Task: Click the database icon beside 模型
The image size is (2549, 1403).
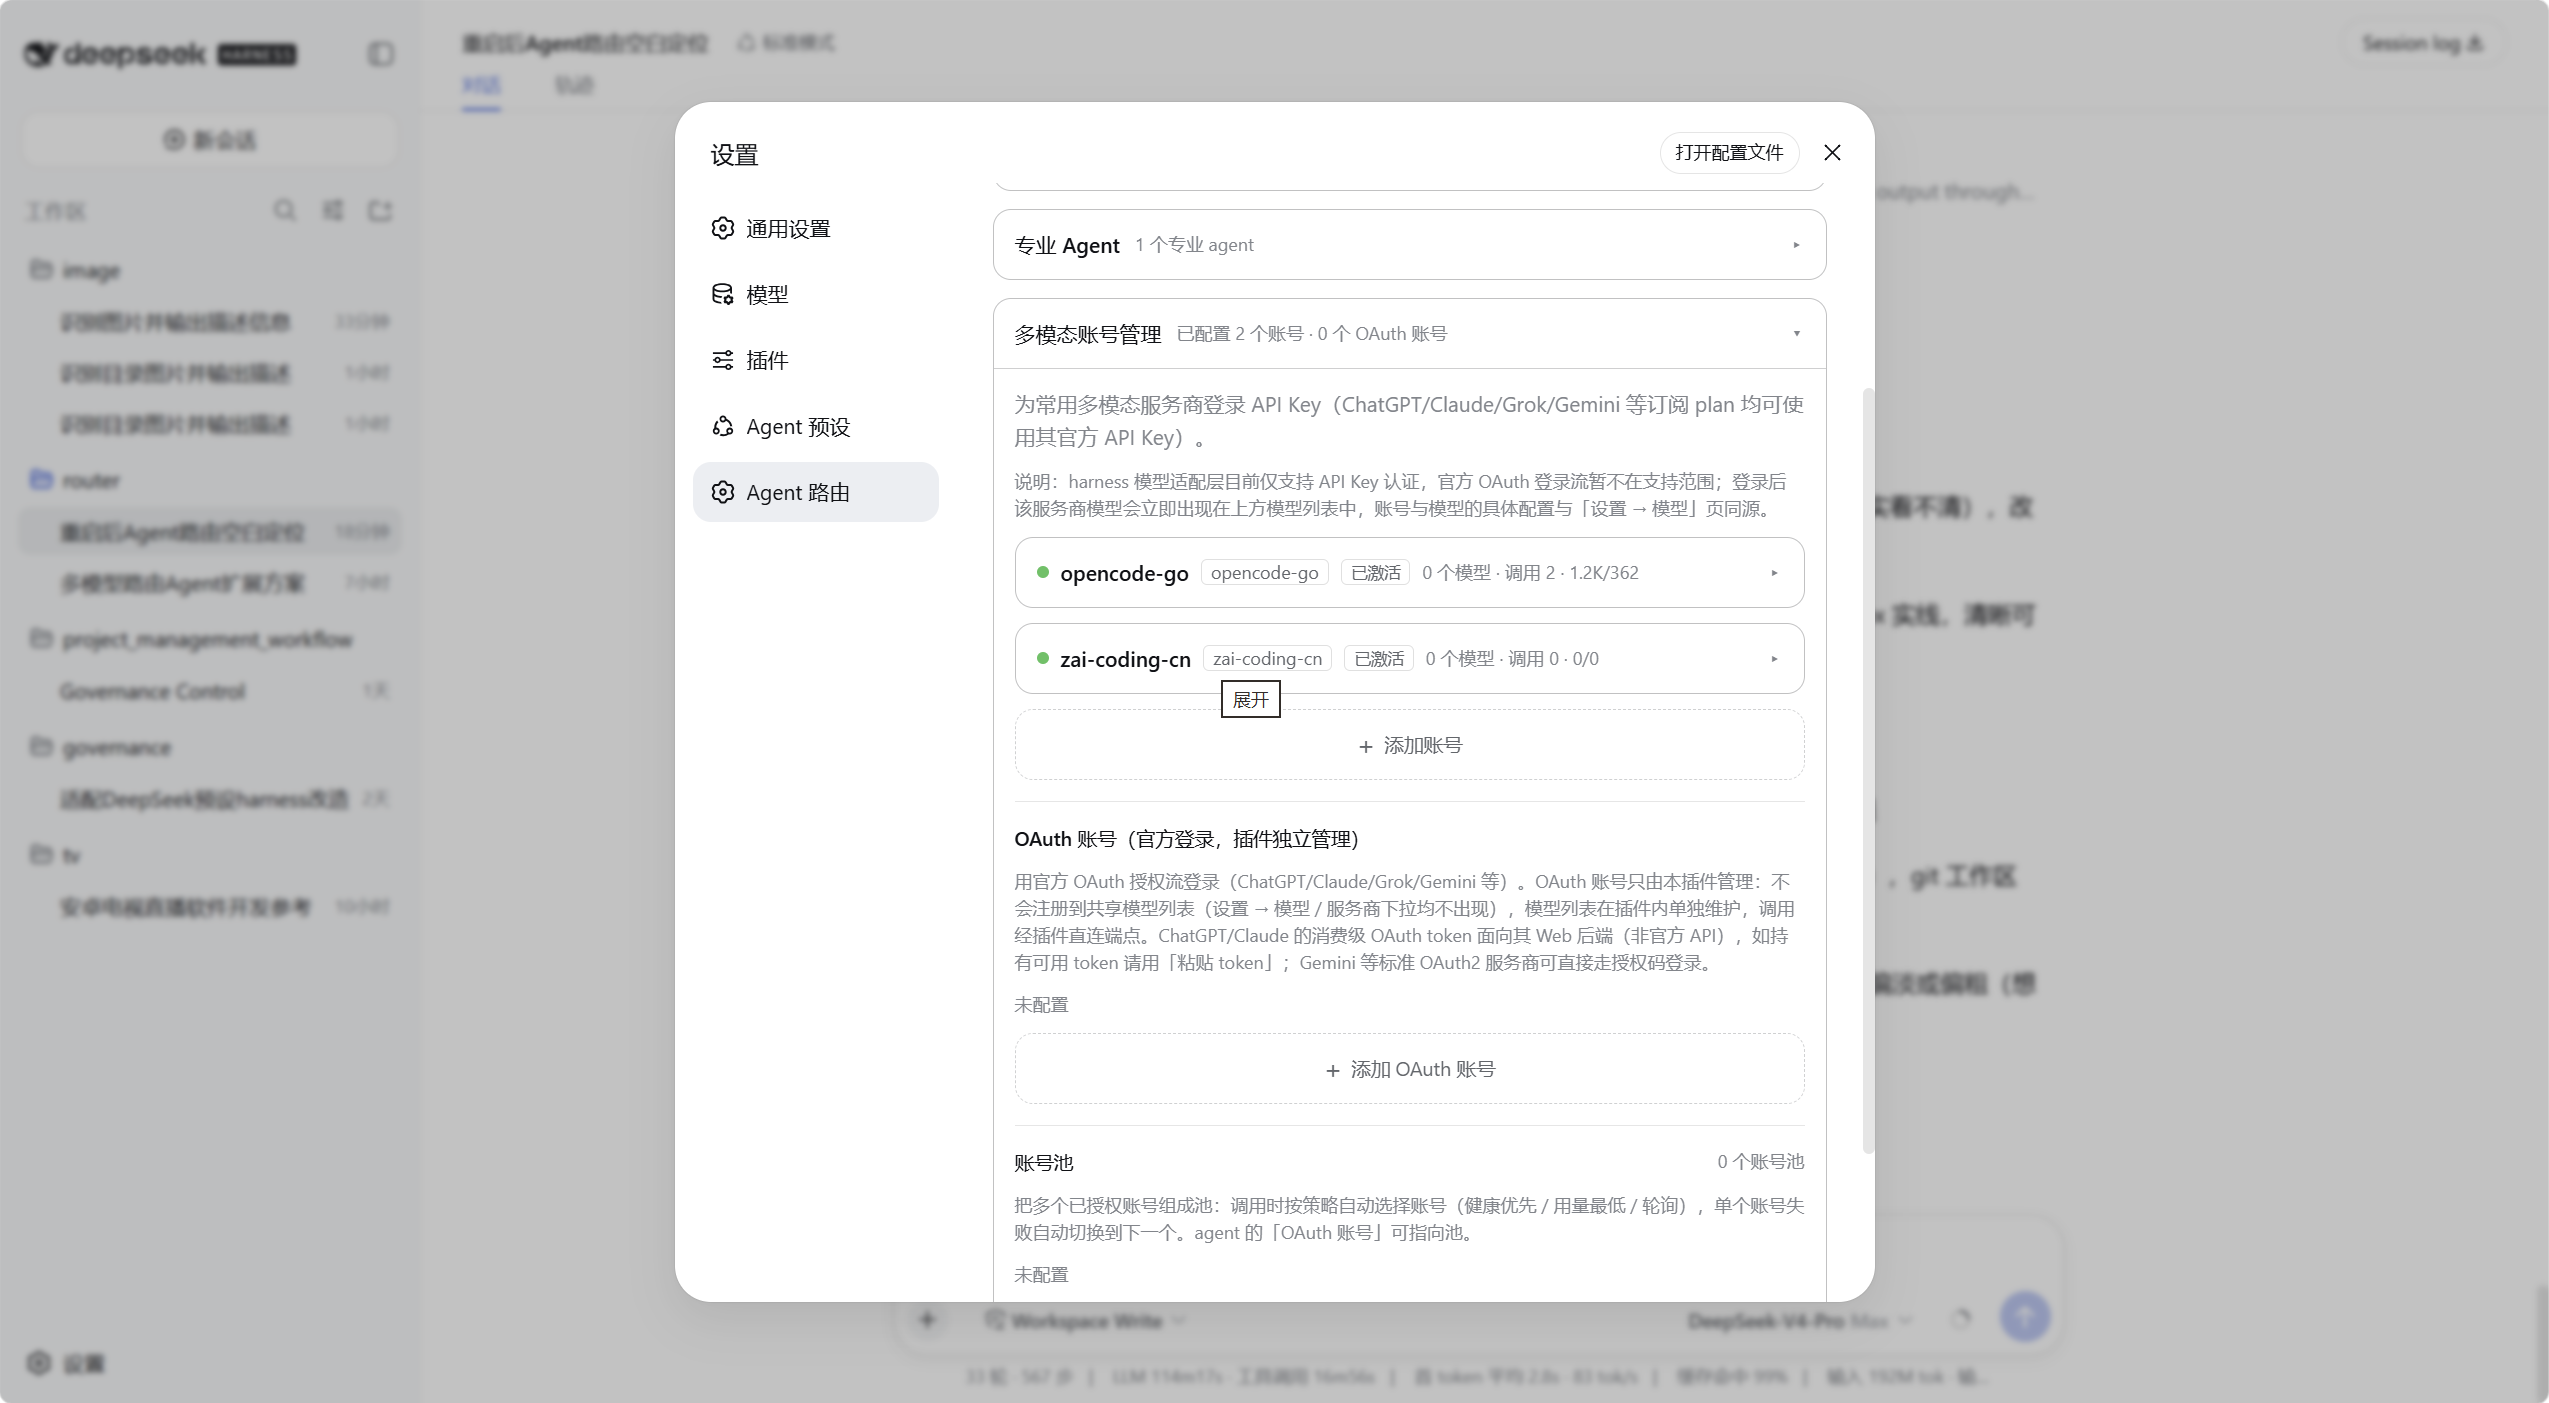Action: (722, 295)
